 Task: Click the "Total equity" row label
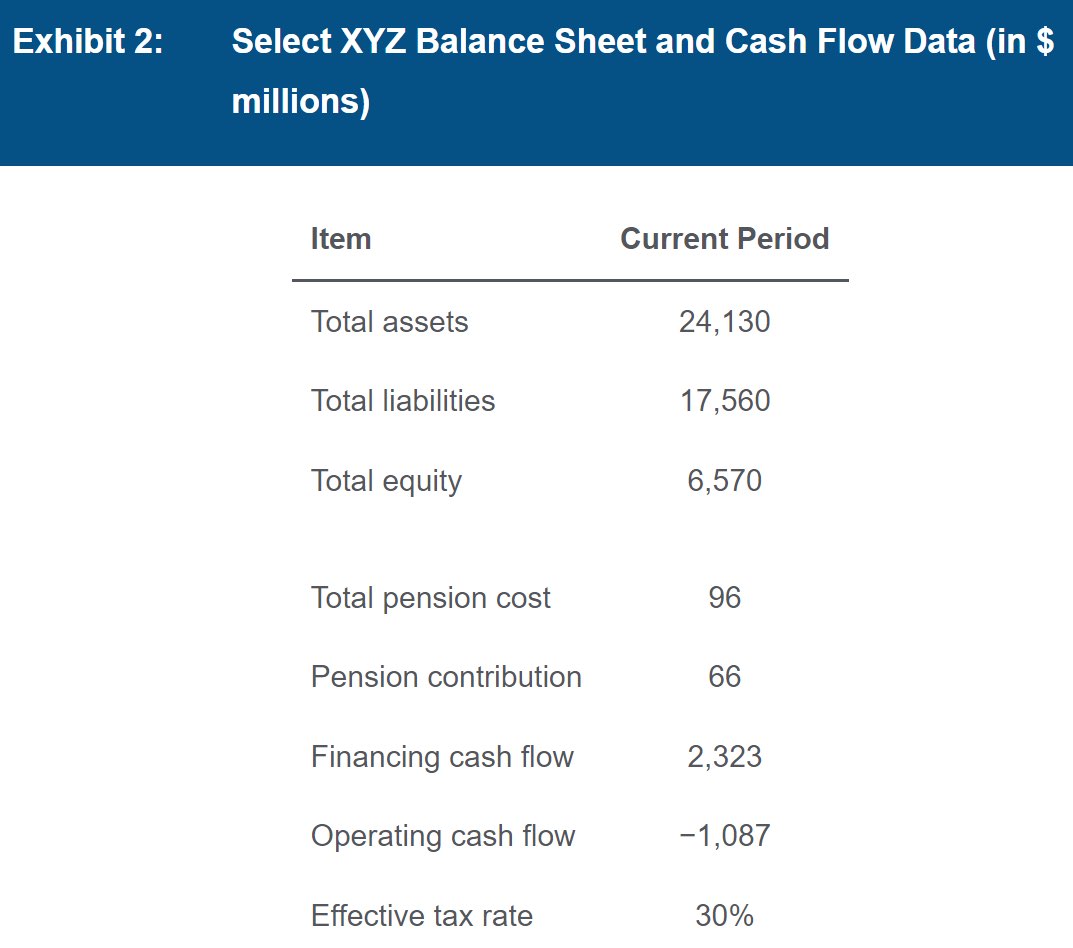coord(386,481)
